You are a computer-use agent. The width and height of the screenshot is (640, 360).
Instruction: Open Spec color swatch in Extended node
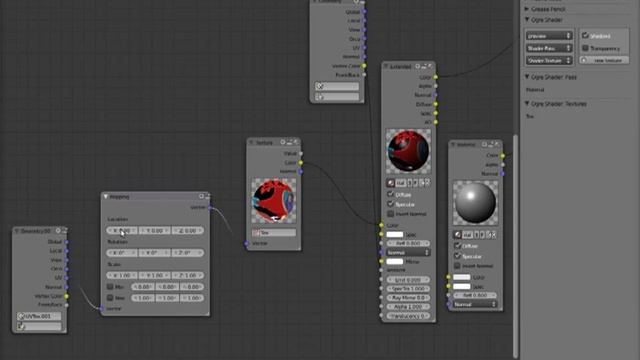click(395, 234)
